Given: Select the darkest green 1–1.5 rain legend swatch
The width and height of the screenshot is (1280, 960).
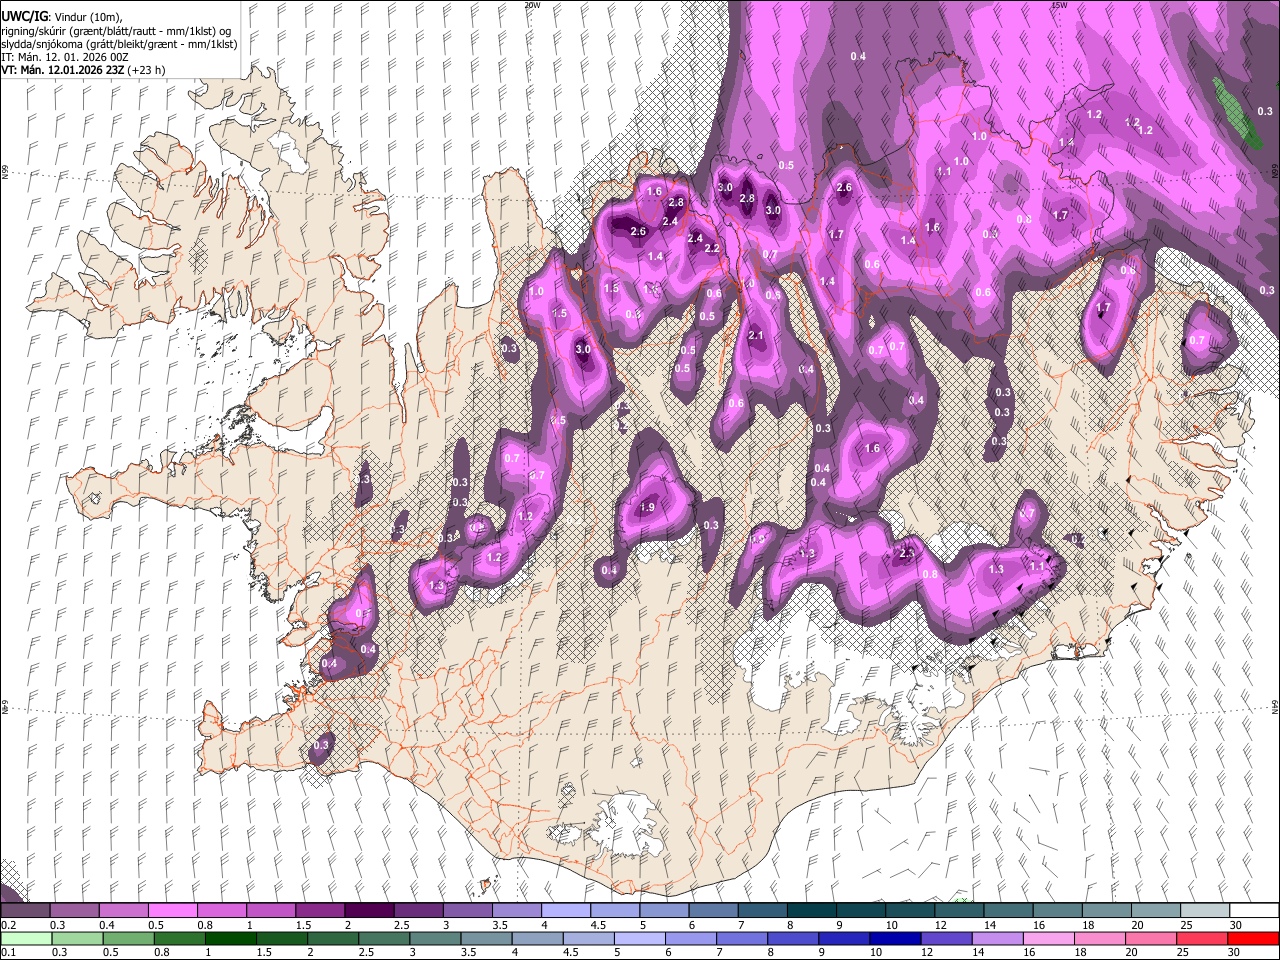Looking at the screenshot, I should [x=231, y=938].
